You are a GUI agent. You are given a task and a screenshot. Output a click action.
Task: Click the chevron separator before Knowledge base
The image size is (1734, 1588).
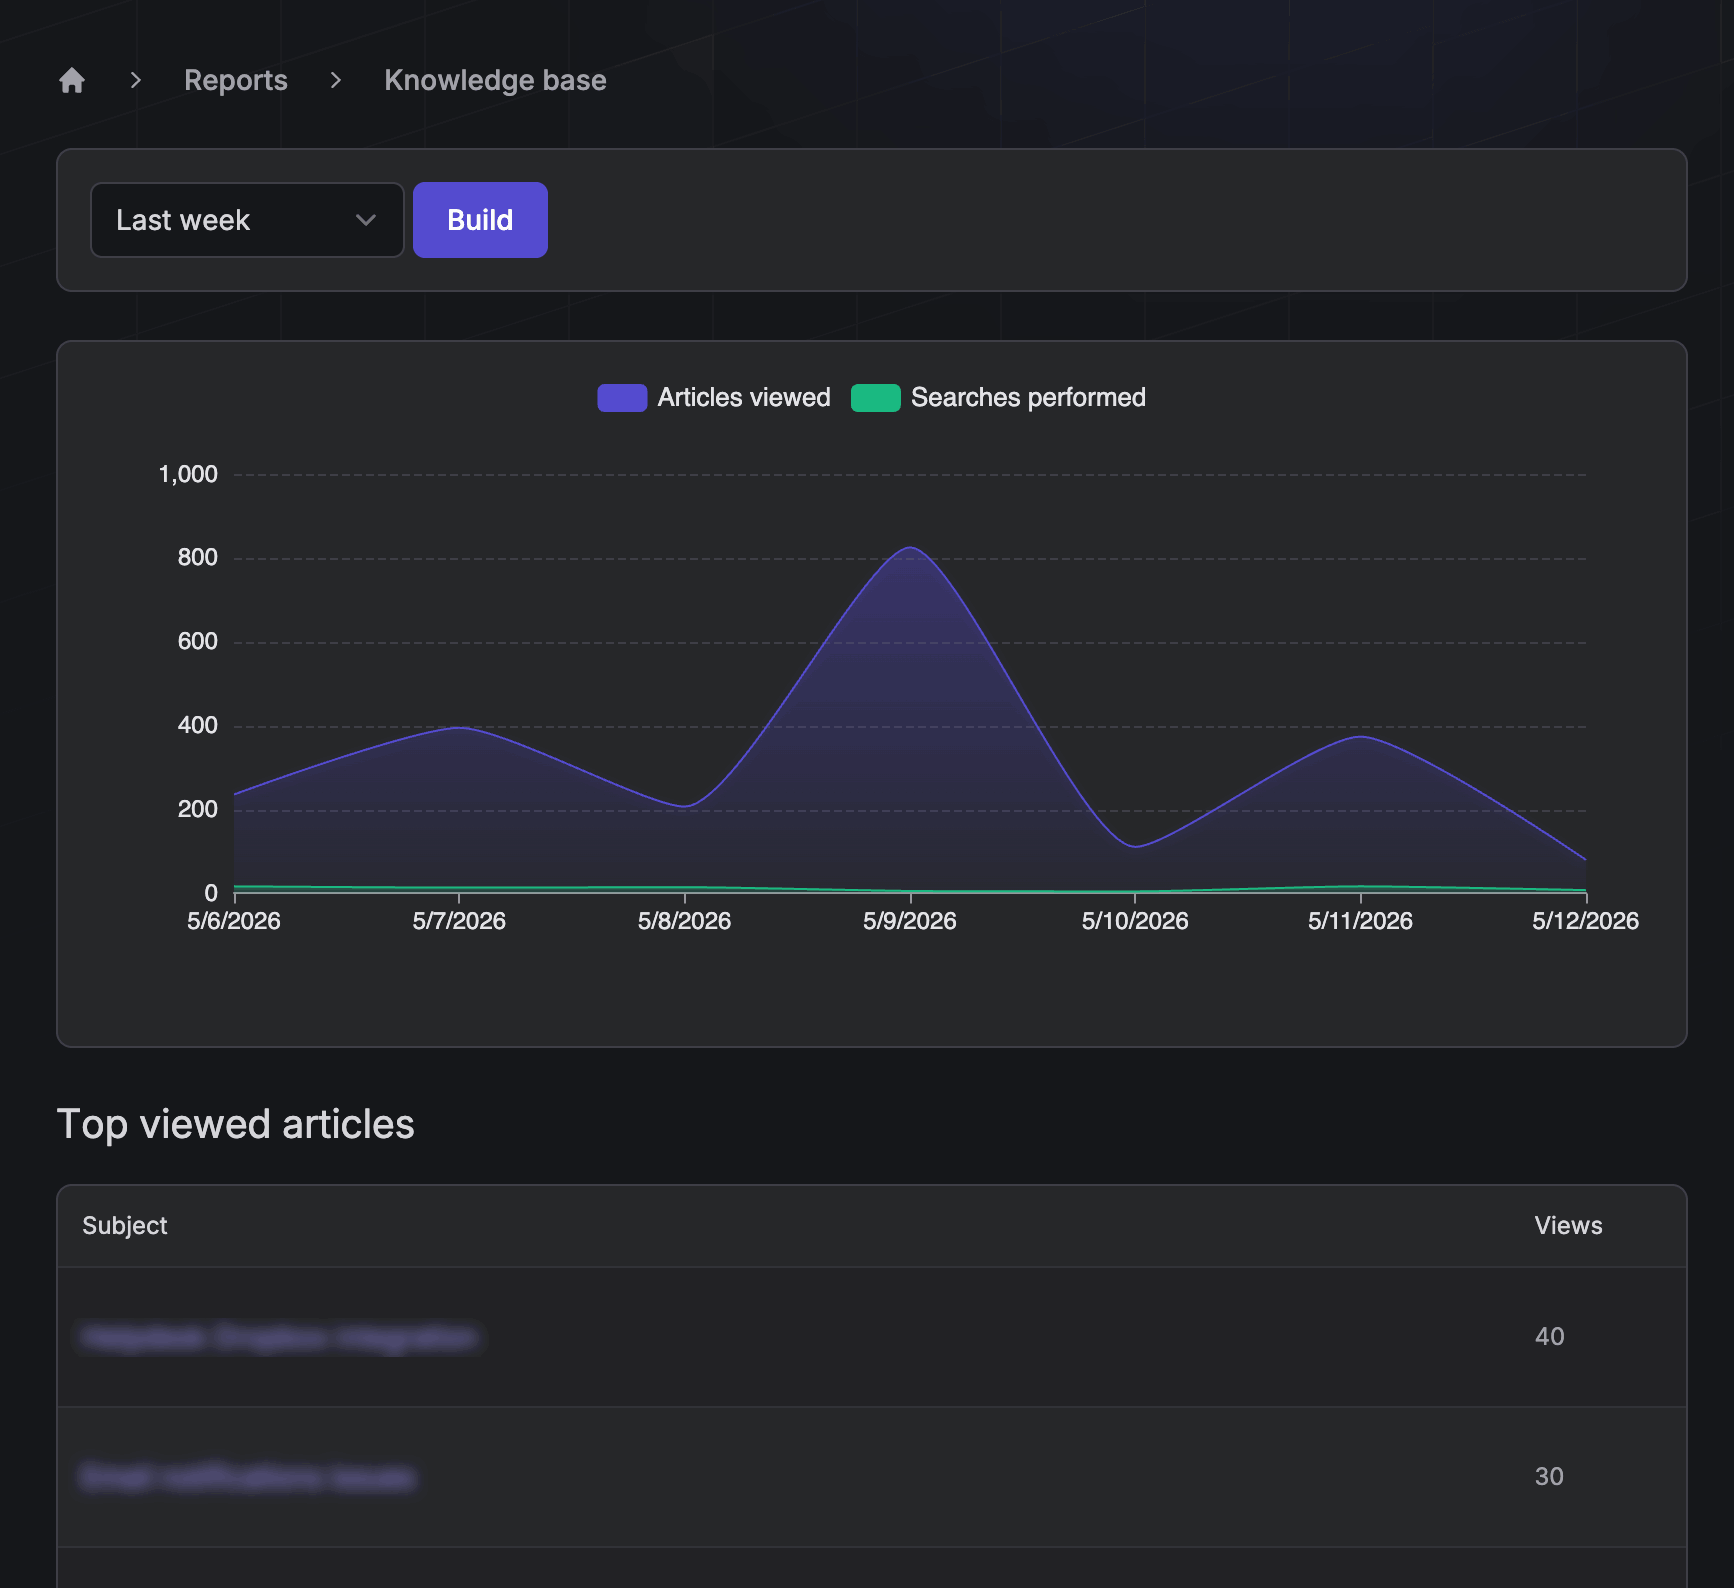click(336, 80)
